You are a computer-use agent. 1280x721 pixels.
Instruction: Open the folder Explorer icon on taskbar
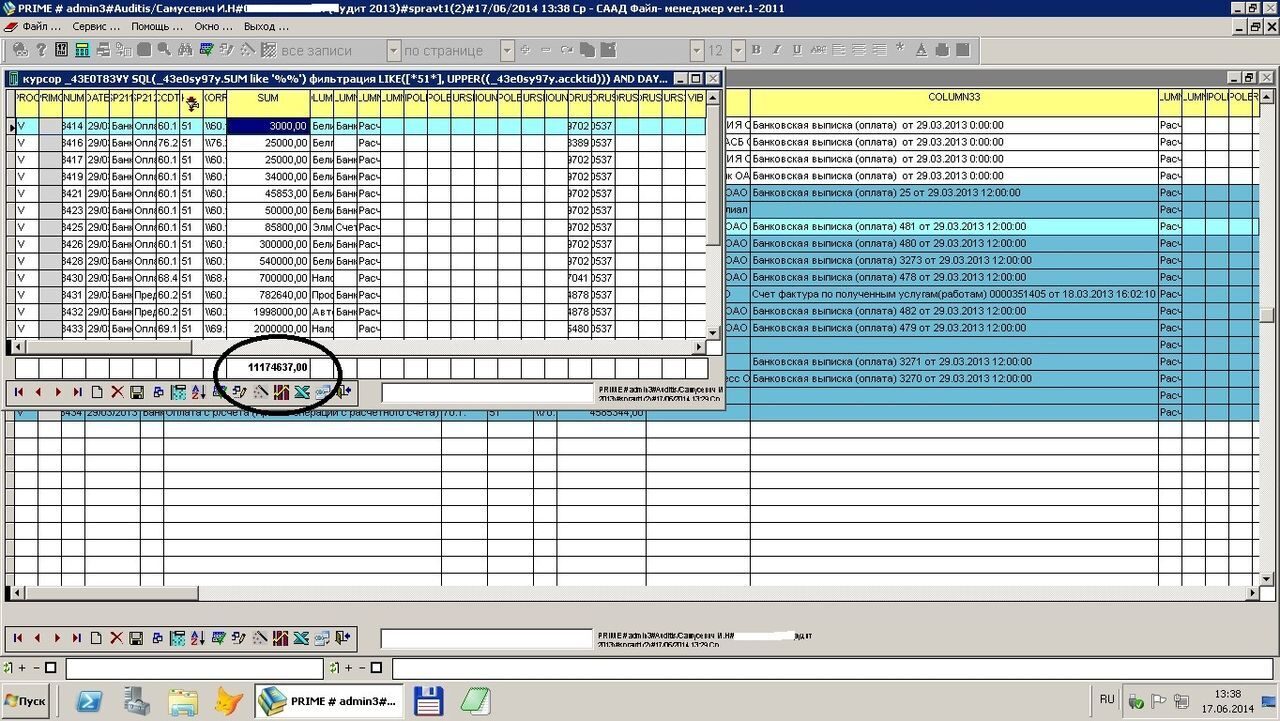click(183, 701)
